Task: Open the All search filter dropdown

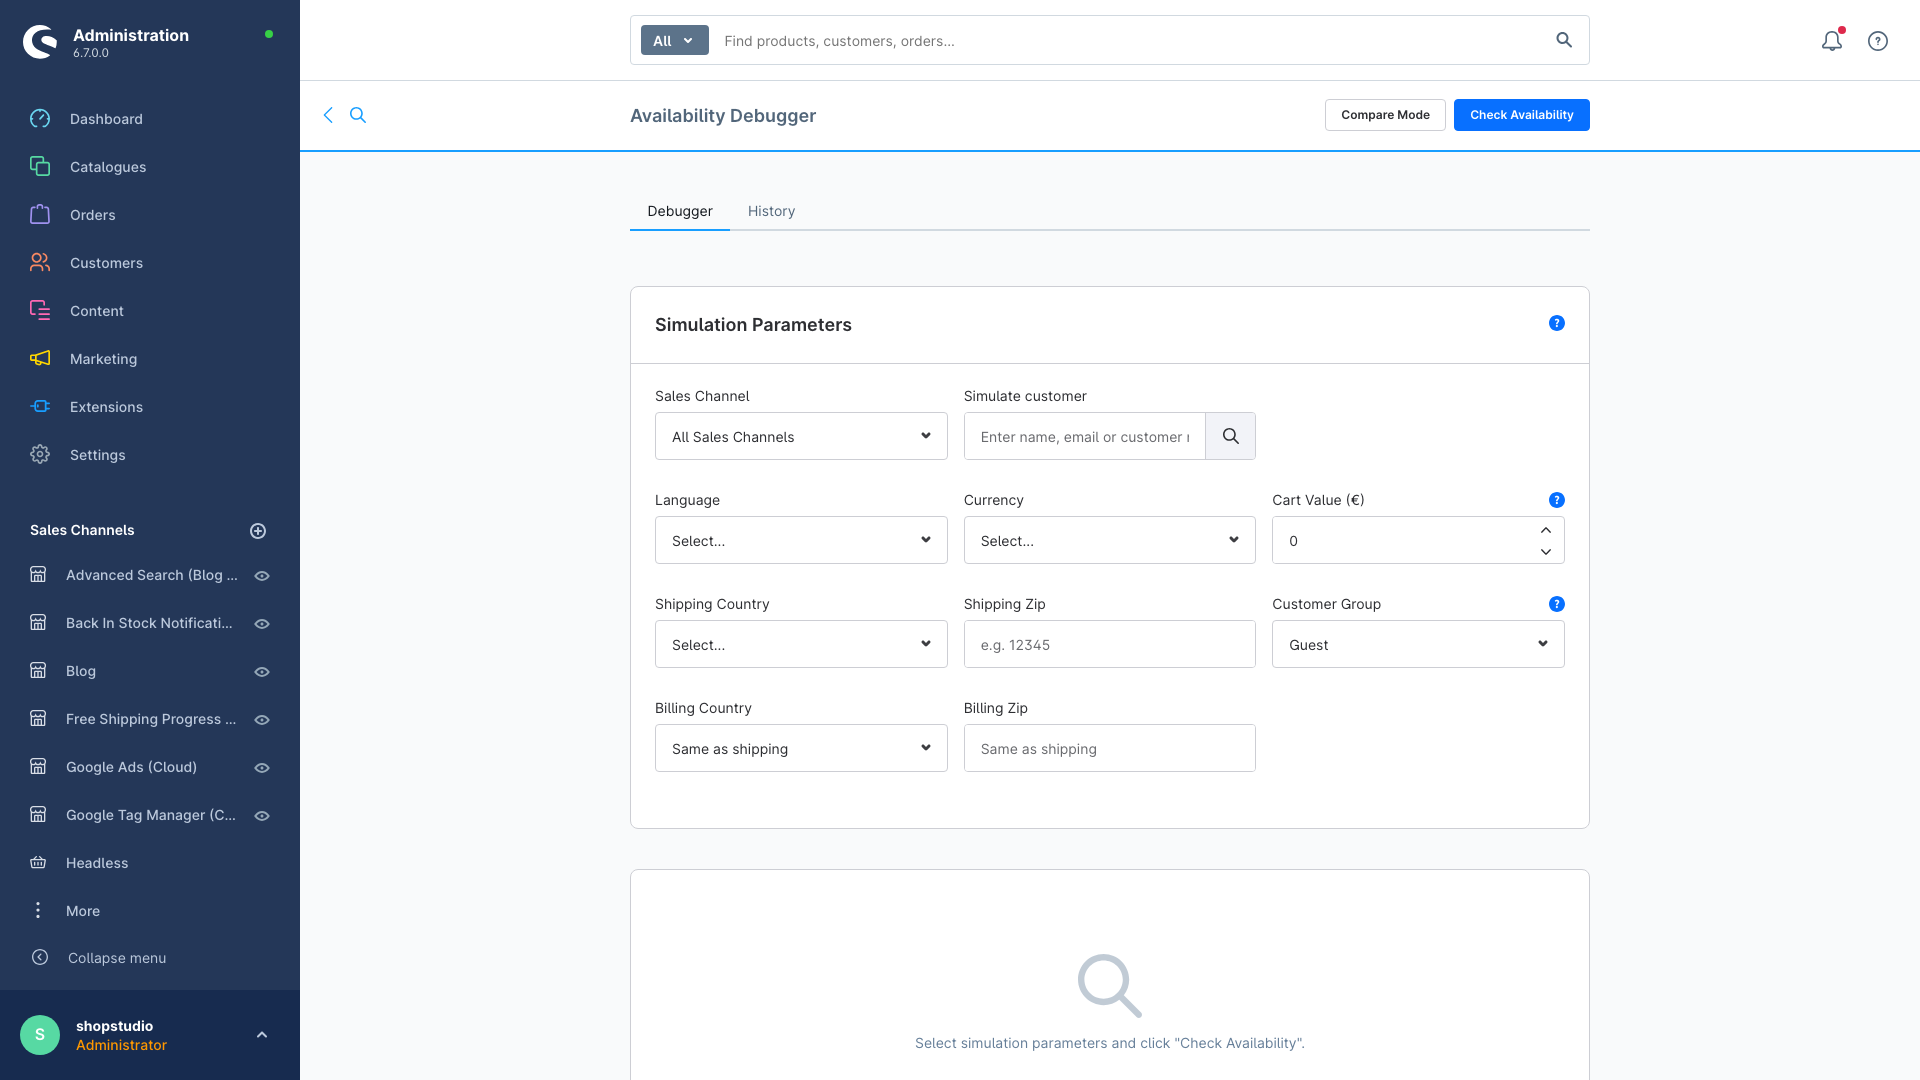Action: click(x=674, y=40)
